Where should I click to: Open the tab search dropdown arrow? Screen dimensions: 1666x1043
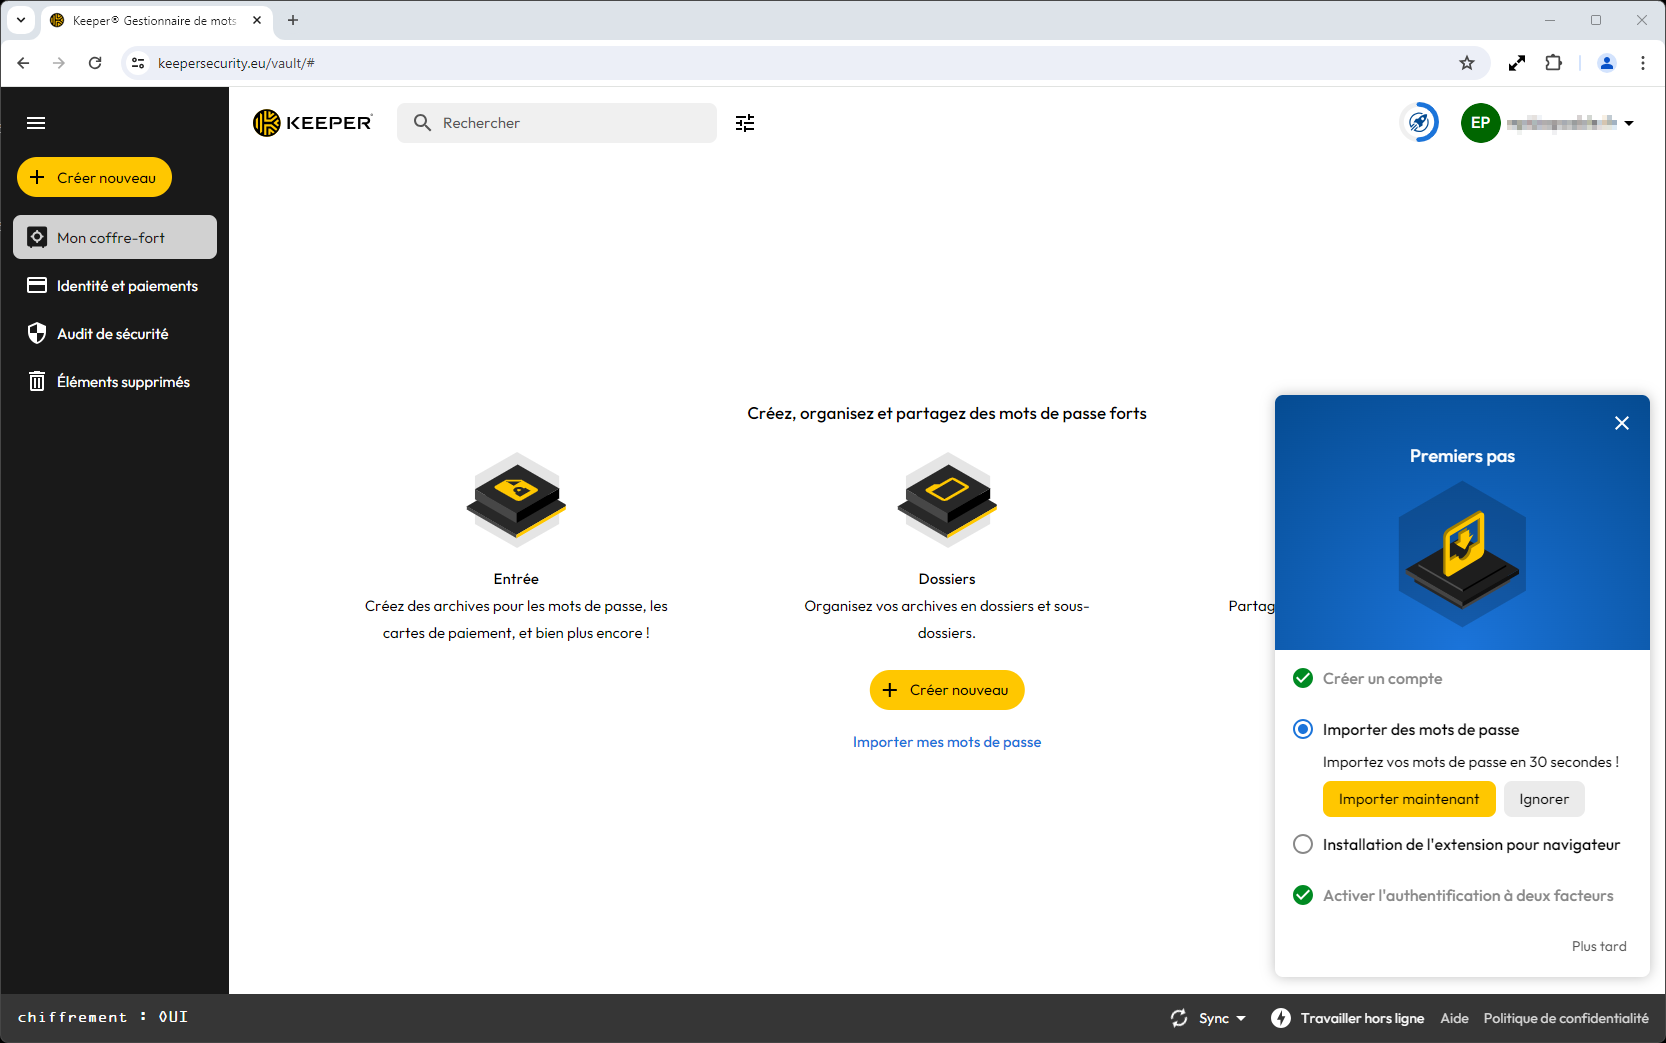[20, 20]
